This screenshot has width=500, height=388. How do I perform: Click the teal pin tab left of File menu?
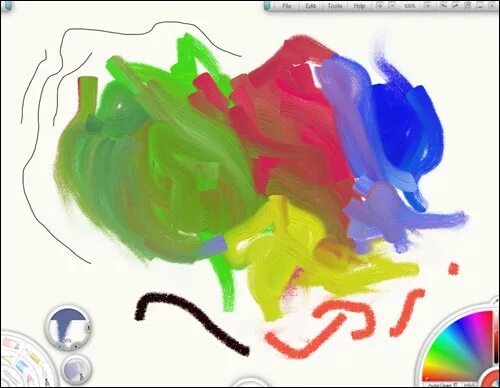[x=267, y=5]
